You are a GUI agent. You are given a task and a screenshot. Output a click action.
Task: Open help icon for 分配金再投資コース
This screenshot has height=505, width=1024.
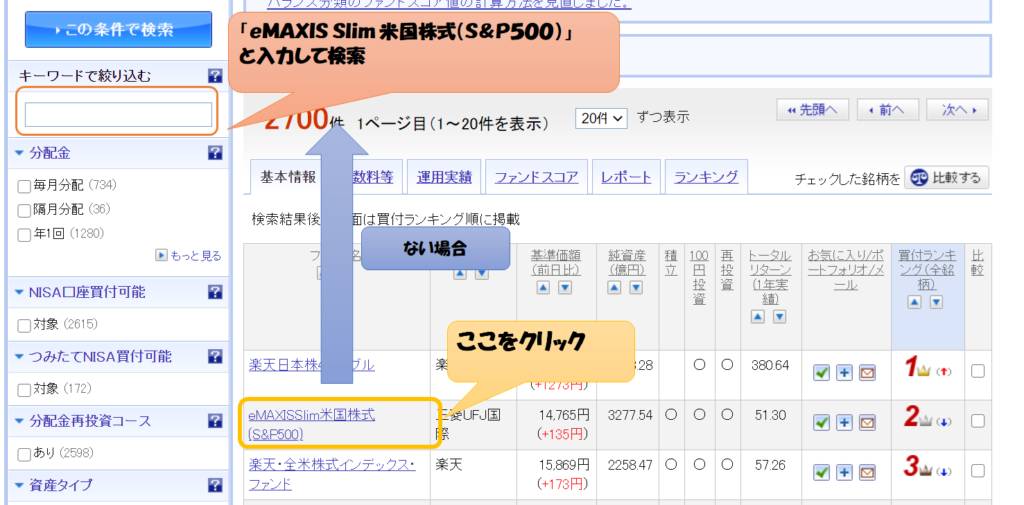point(215,421)
